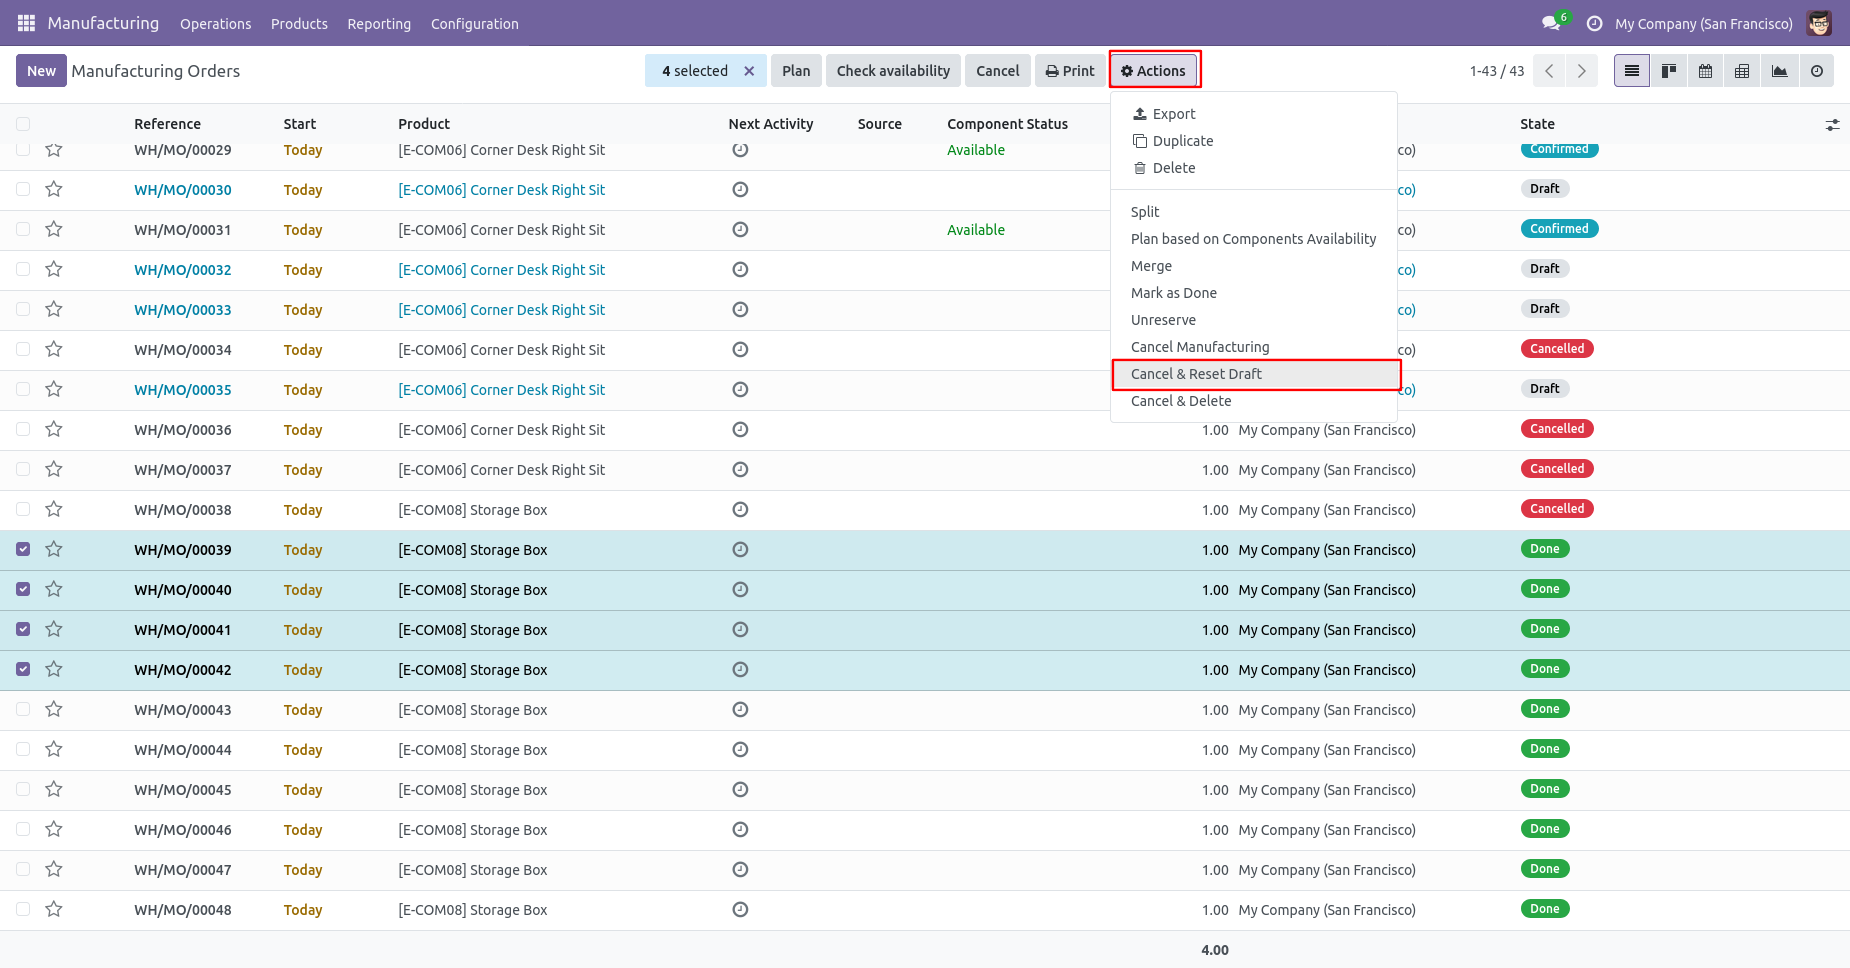Star order WH/MO/00039 as favorite
1850x968 pixels.
(54, 549)
